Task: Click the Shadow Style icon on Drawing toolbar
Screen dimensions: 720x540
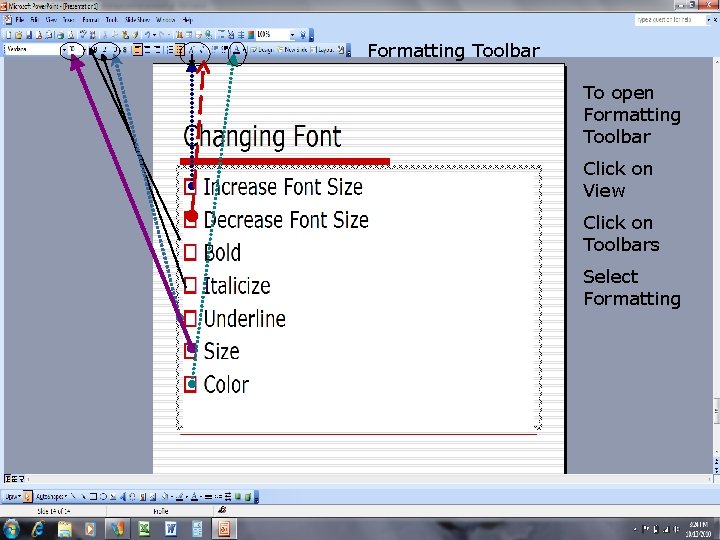Action: pos(238,496)
